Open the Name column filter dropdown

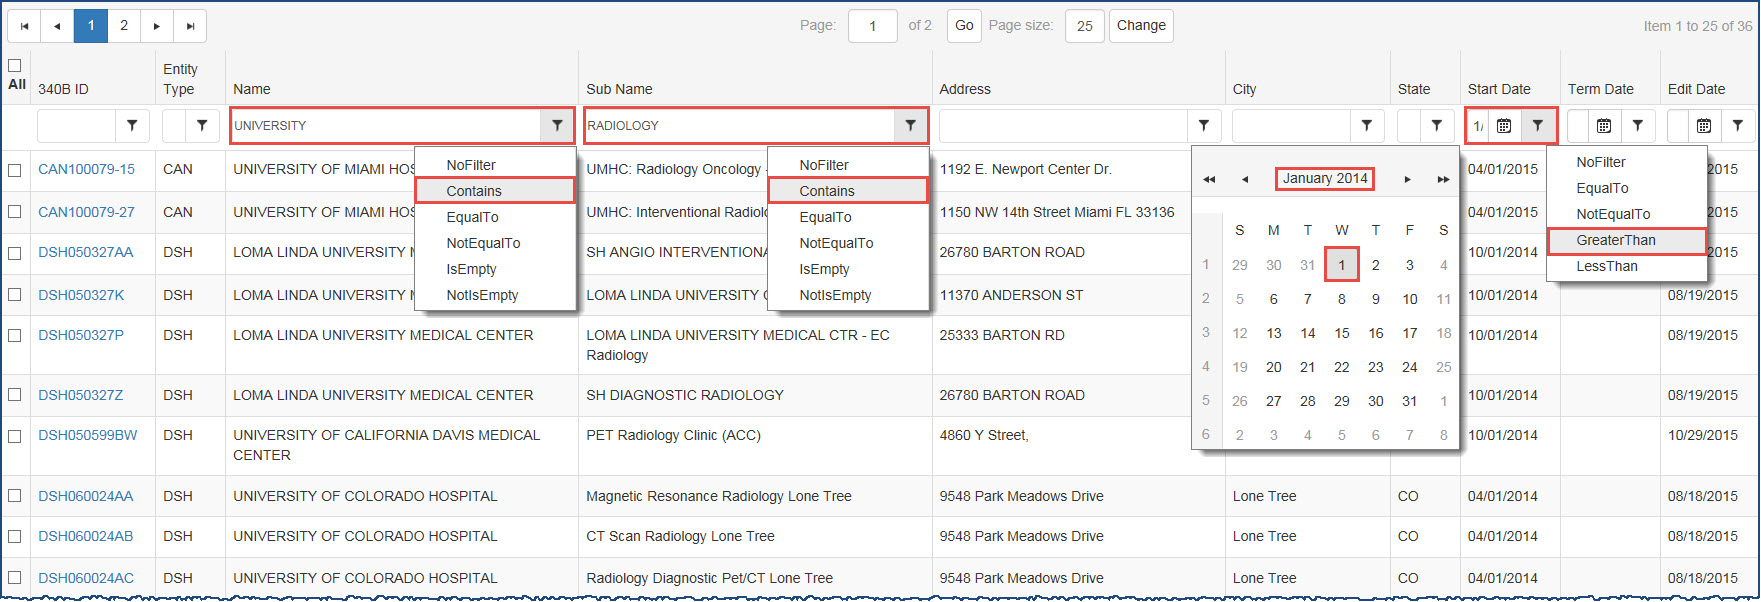pos(557,126)
